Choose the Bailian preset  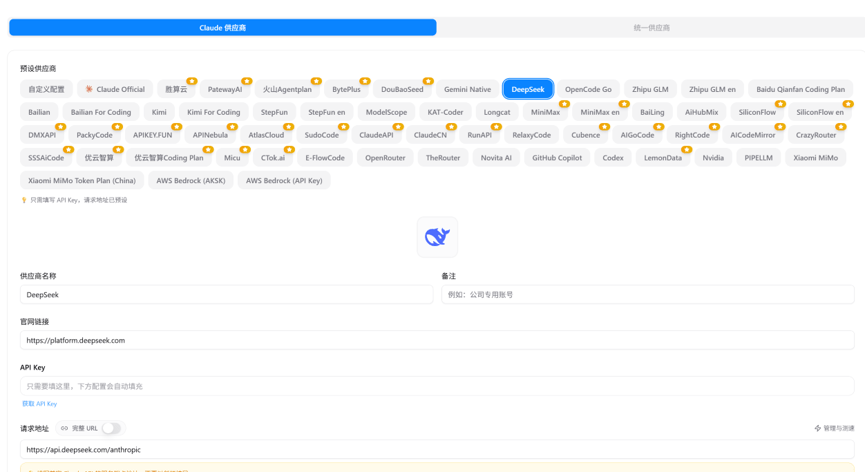point(39,112)
